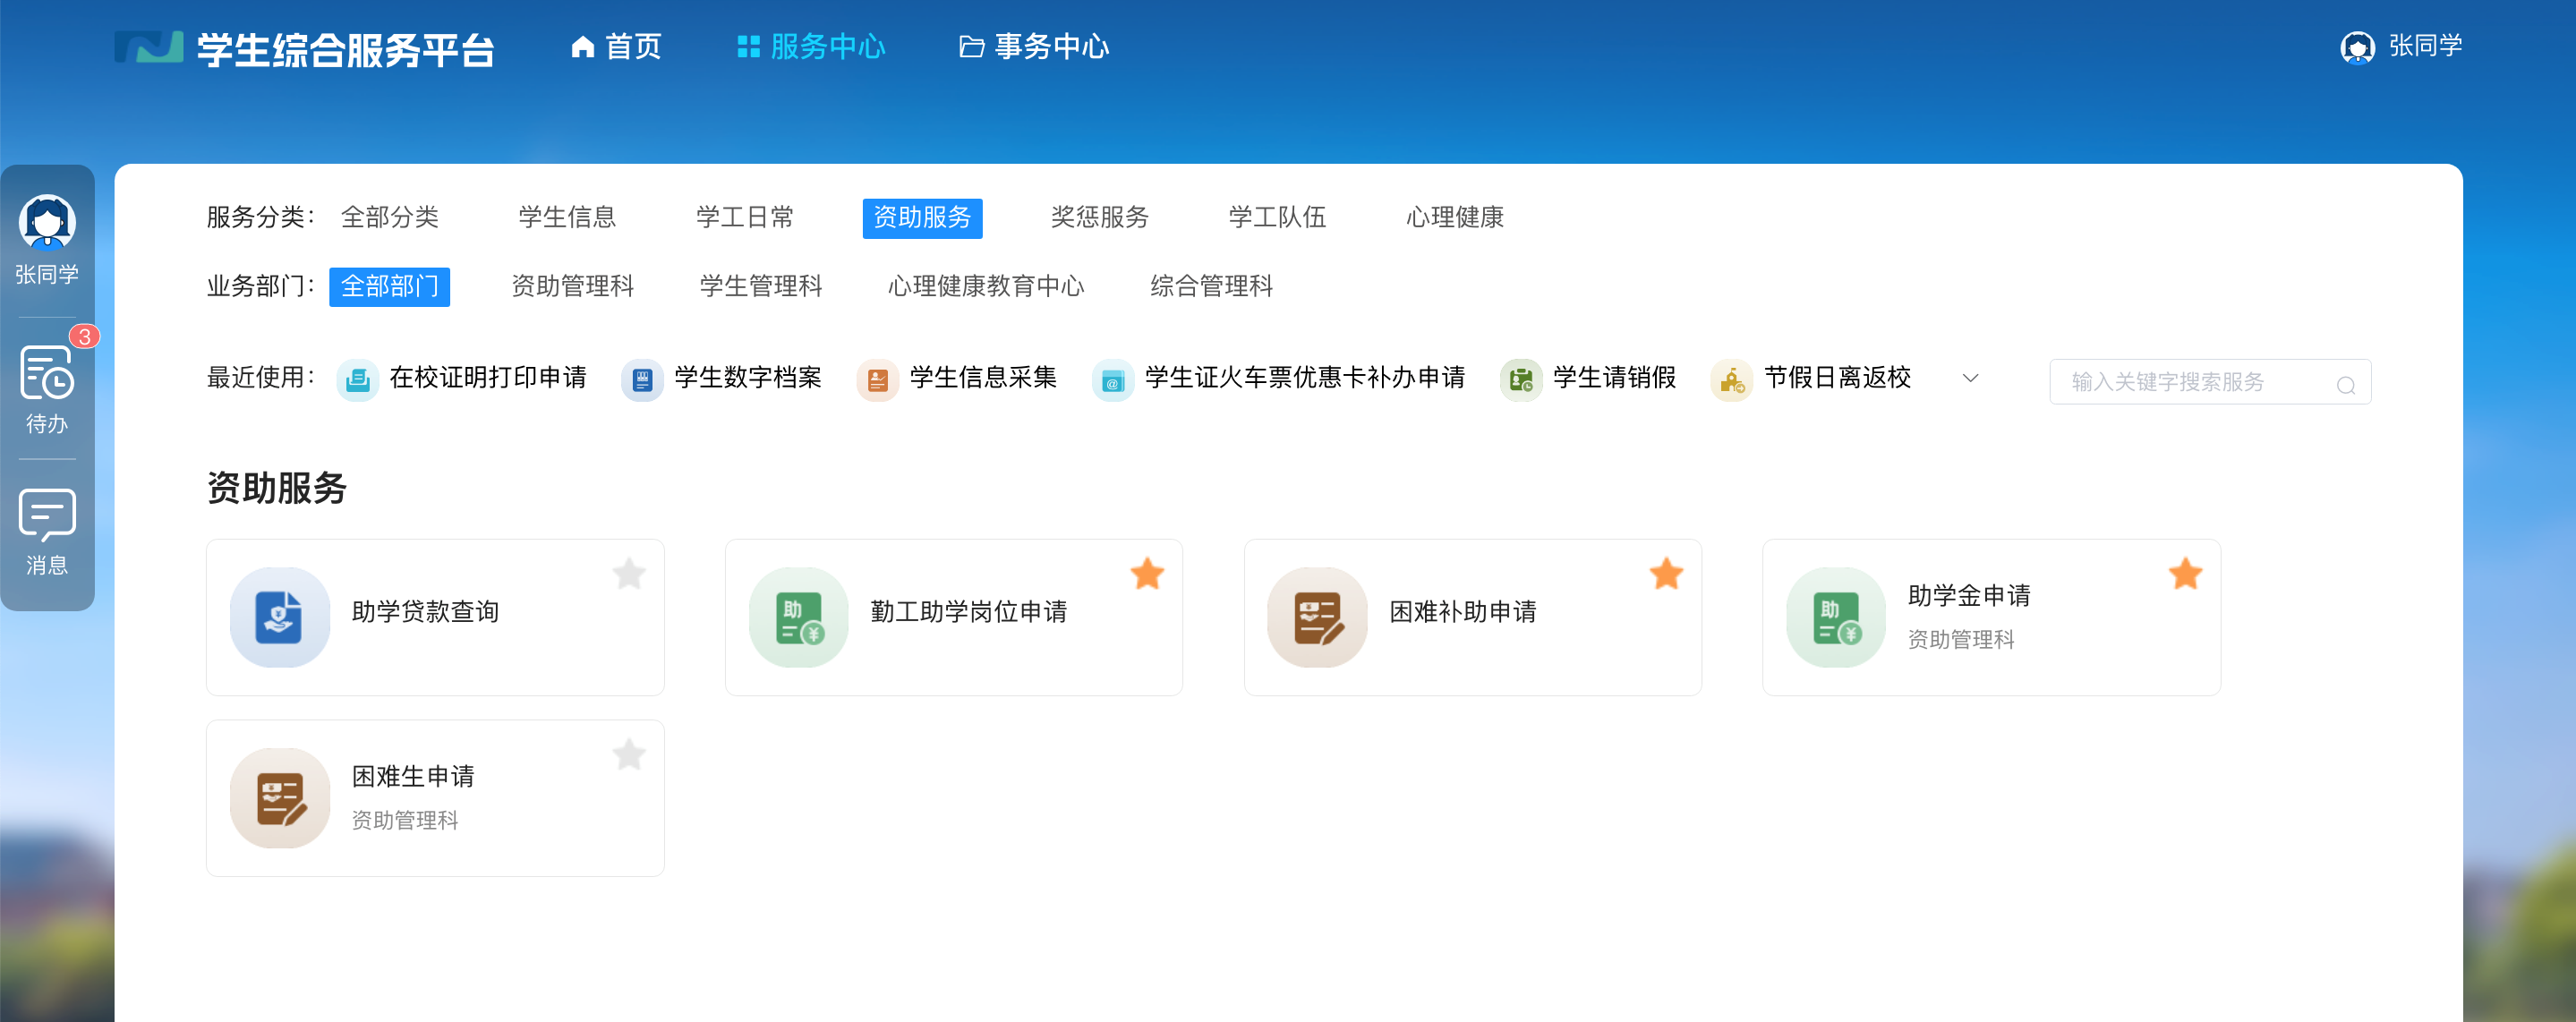This screenshot has width=2576, height=1022.
Task: Favorite the 助学贷款查询 service star
Action: pos(628,573)
